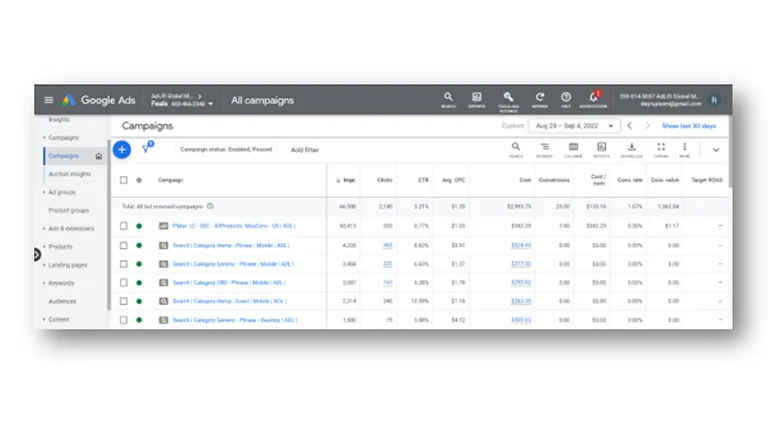This screenshot has width=768, height=424.
Task: Open the Notifications bell icon
Action: [593, 99]
